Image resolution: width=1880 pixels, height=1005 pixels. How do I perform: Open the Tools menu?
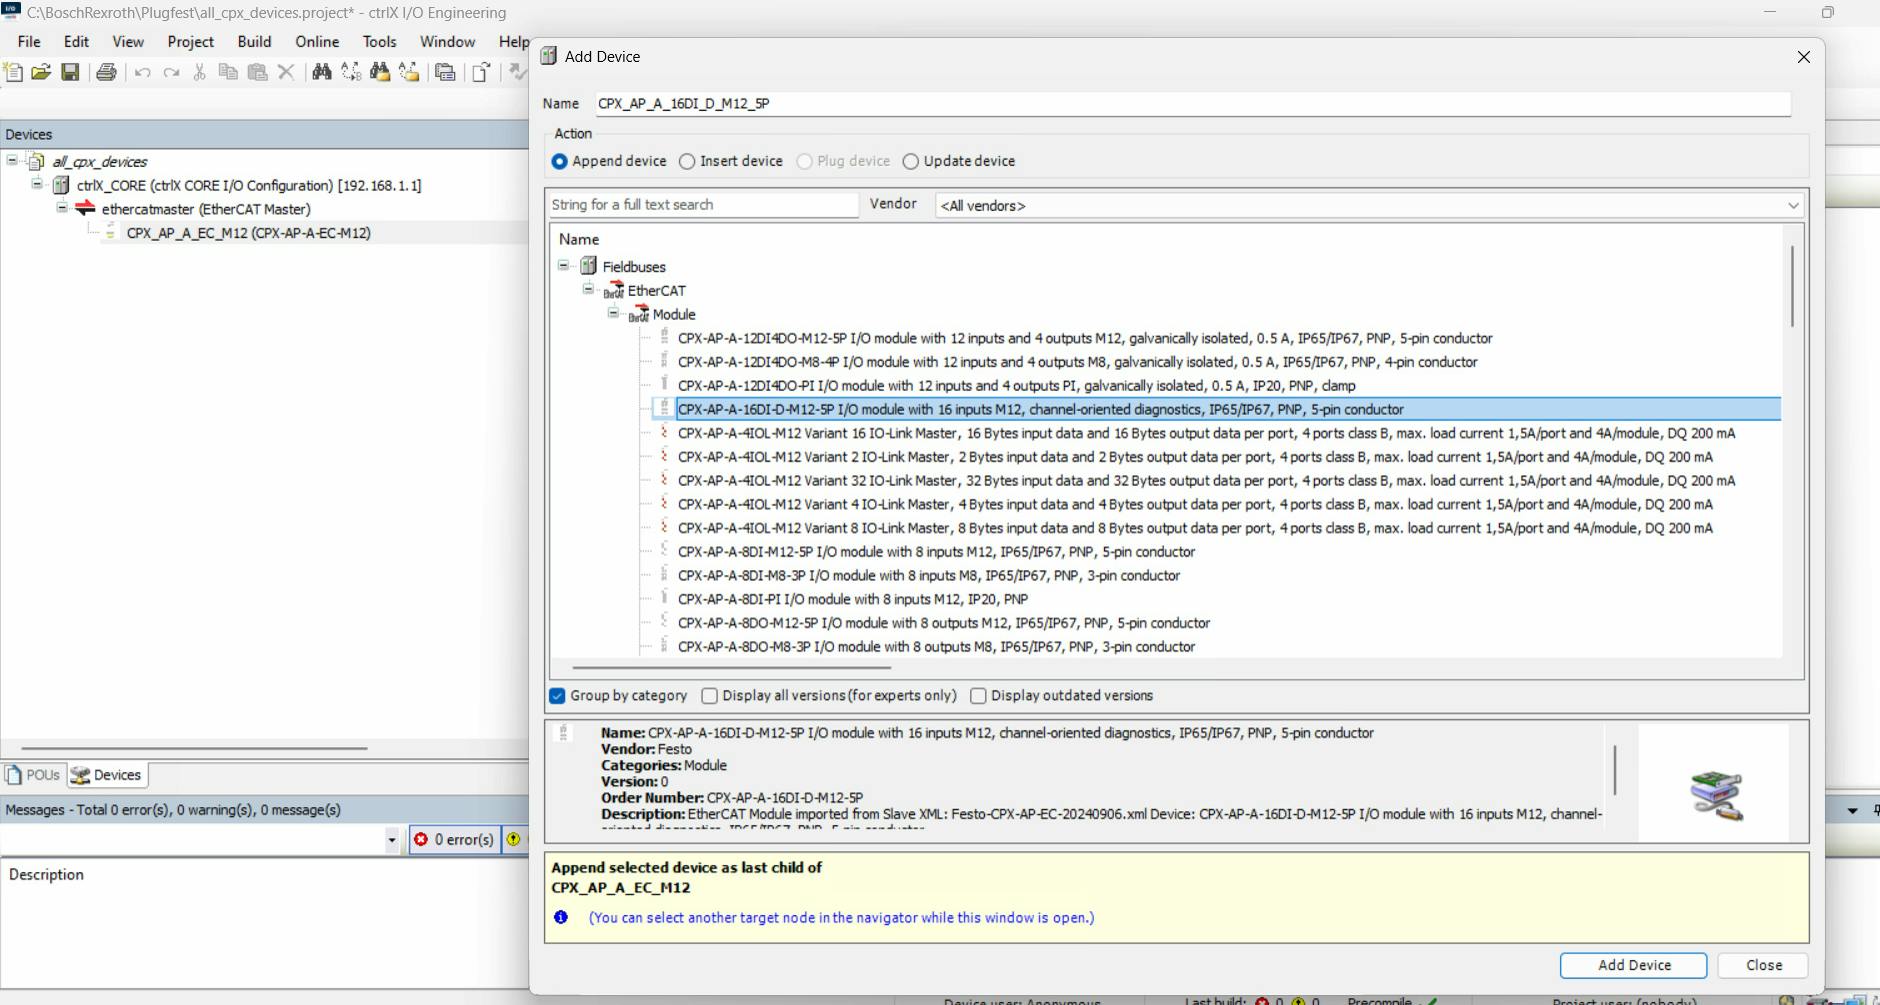(x=379, y=41)
